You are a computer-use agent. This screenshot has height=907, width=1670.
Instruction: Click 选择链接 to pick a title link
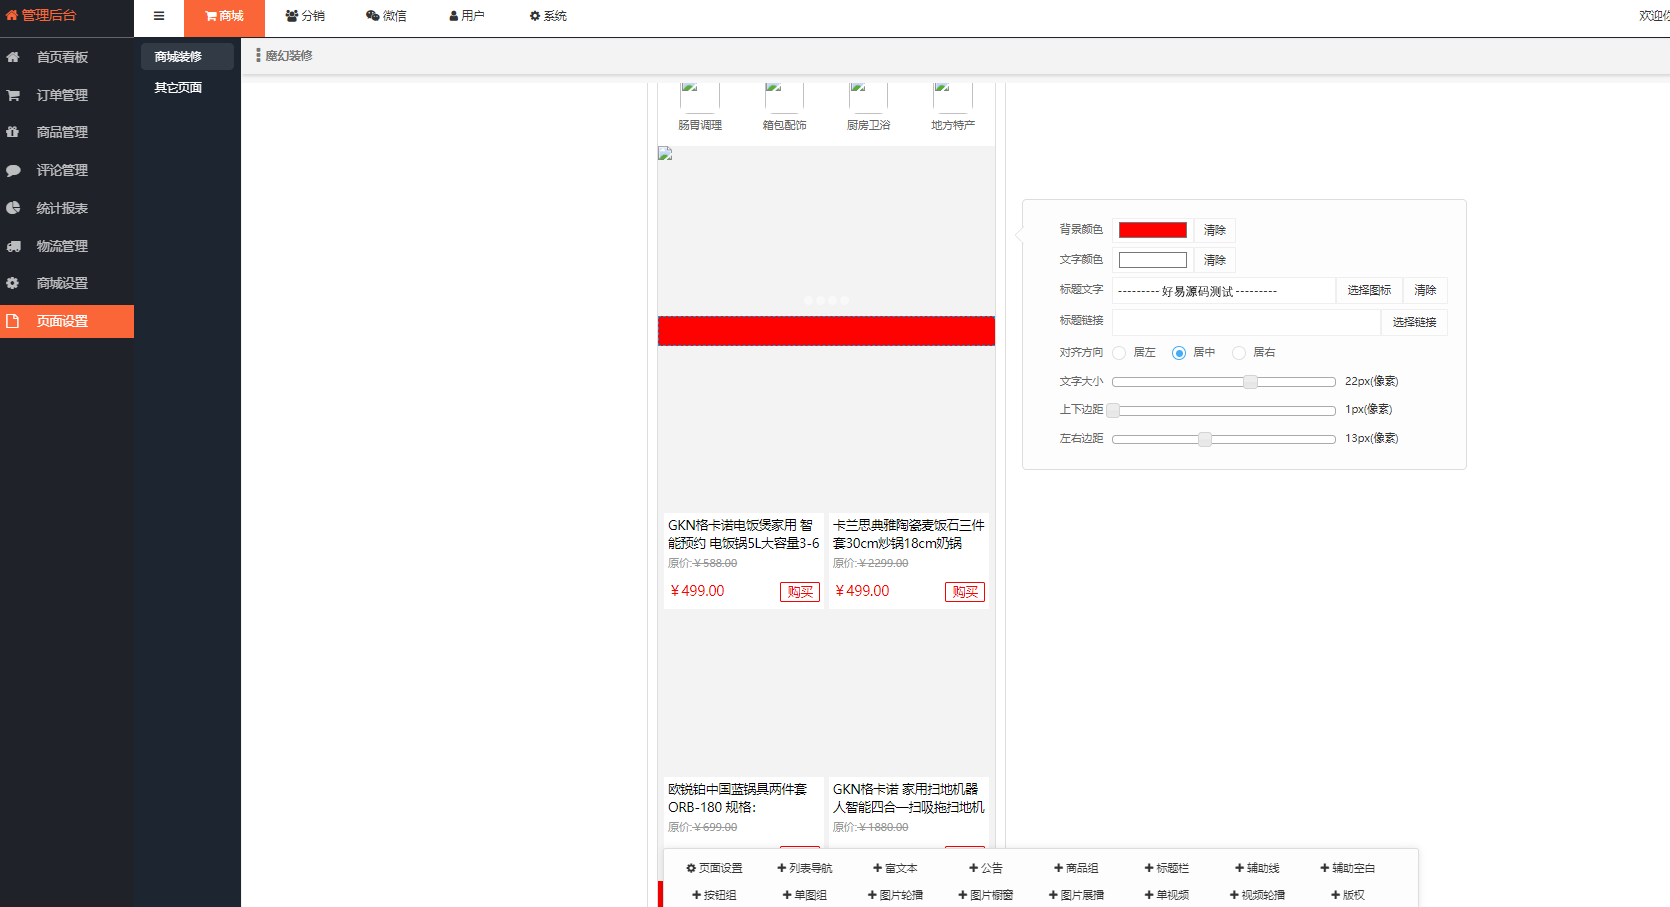pos(1414,322)
